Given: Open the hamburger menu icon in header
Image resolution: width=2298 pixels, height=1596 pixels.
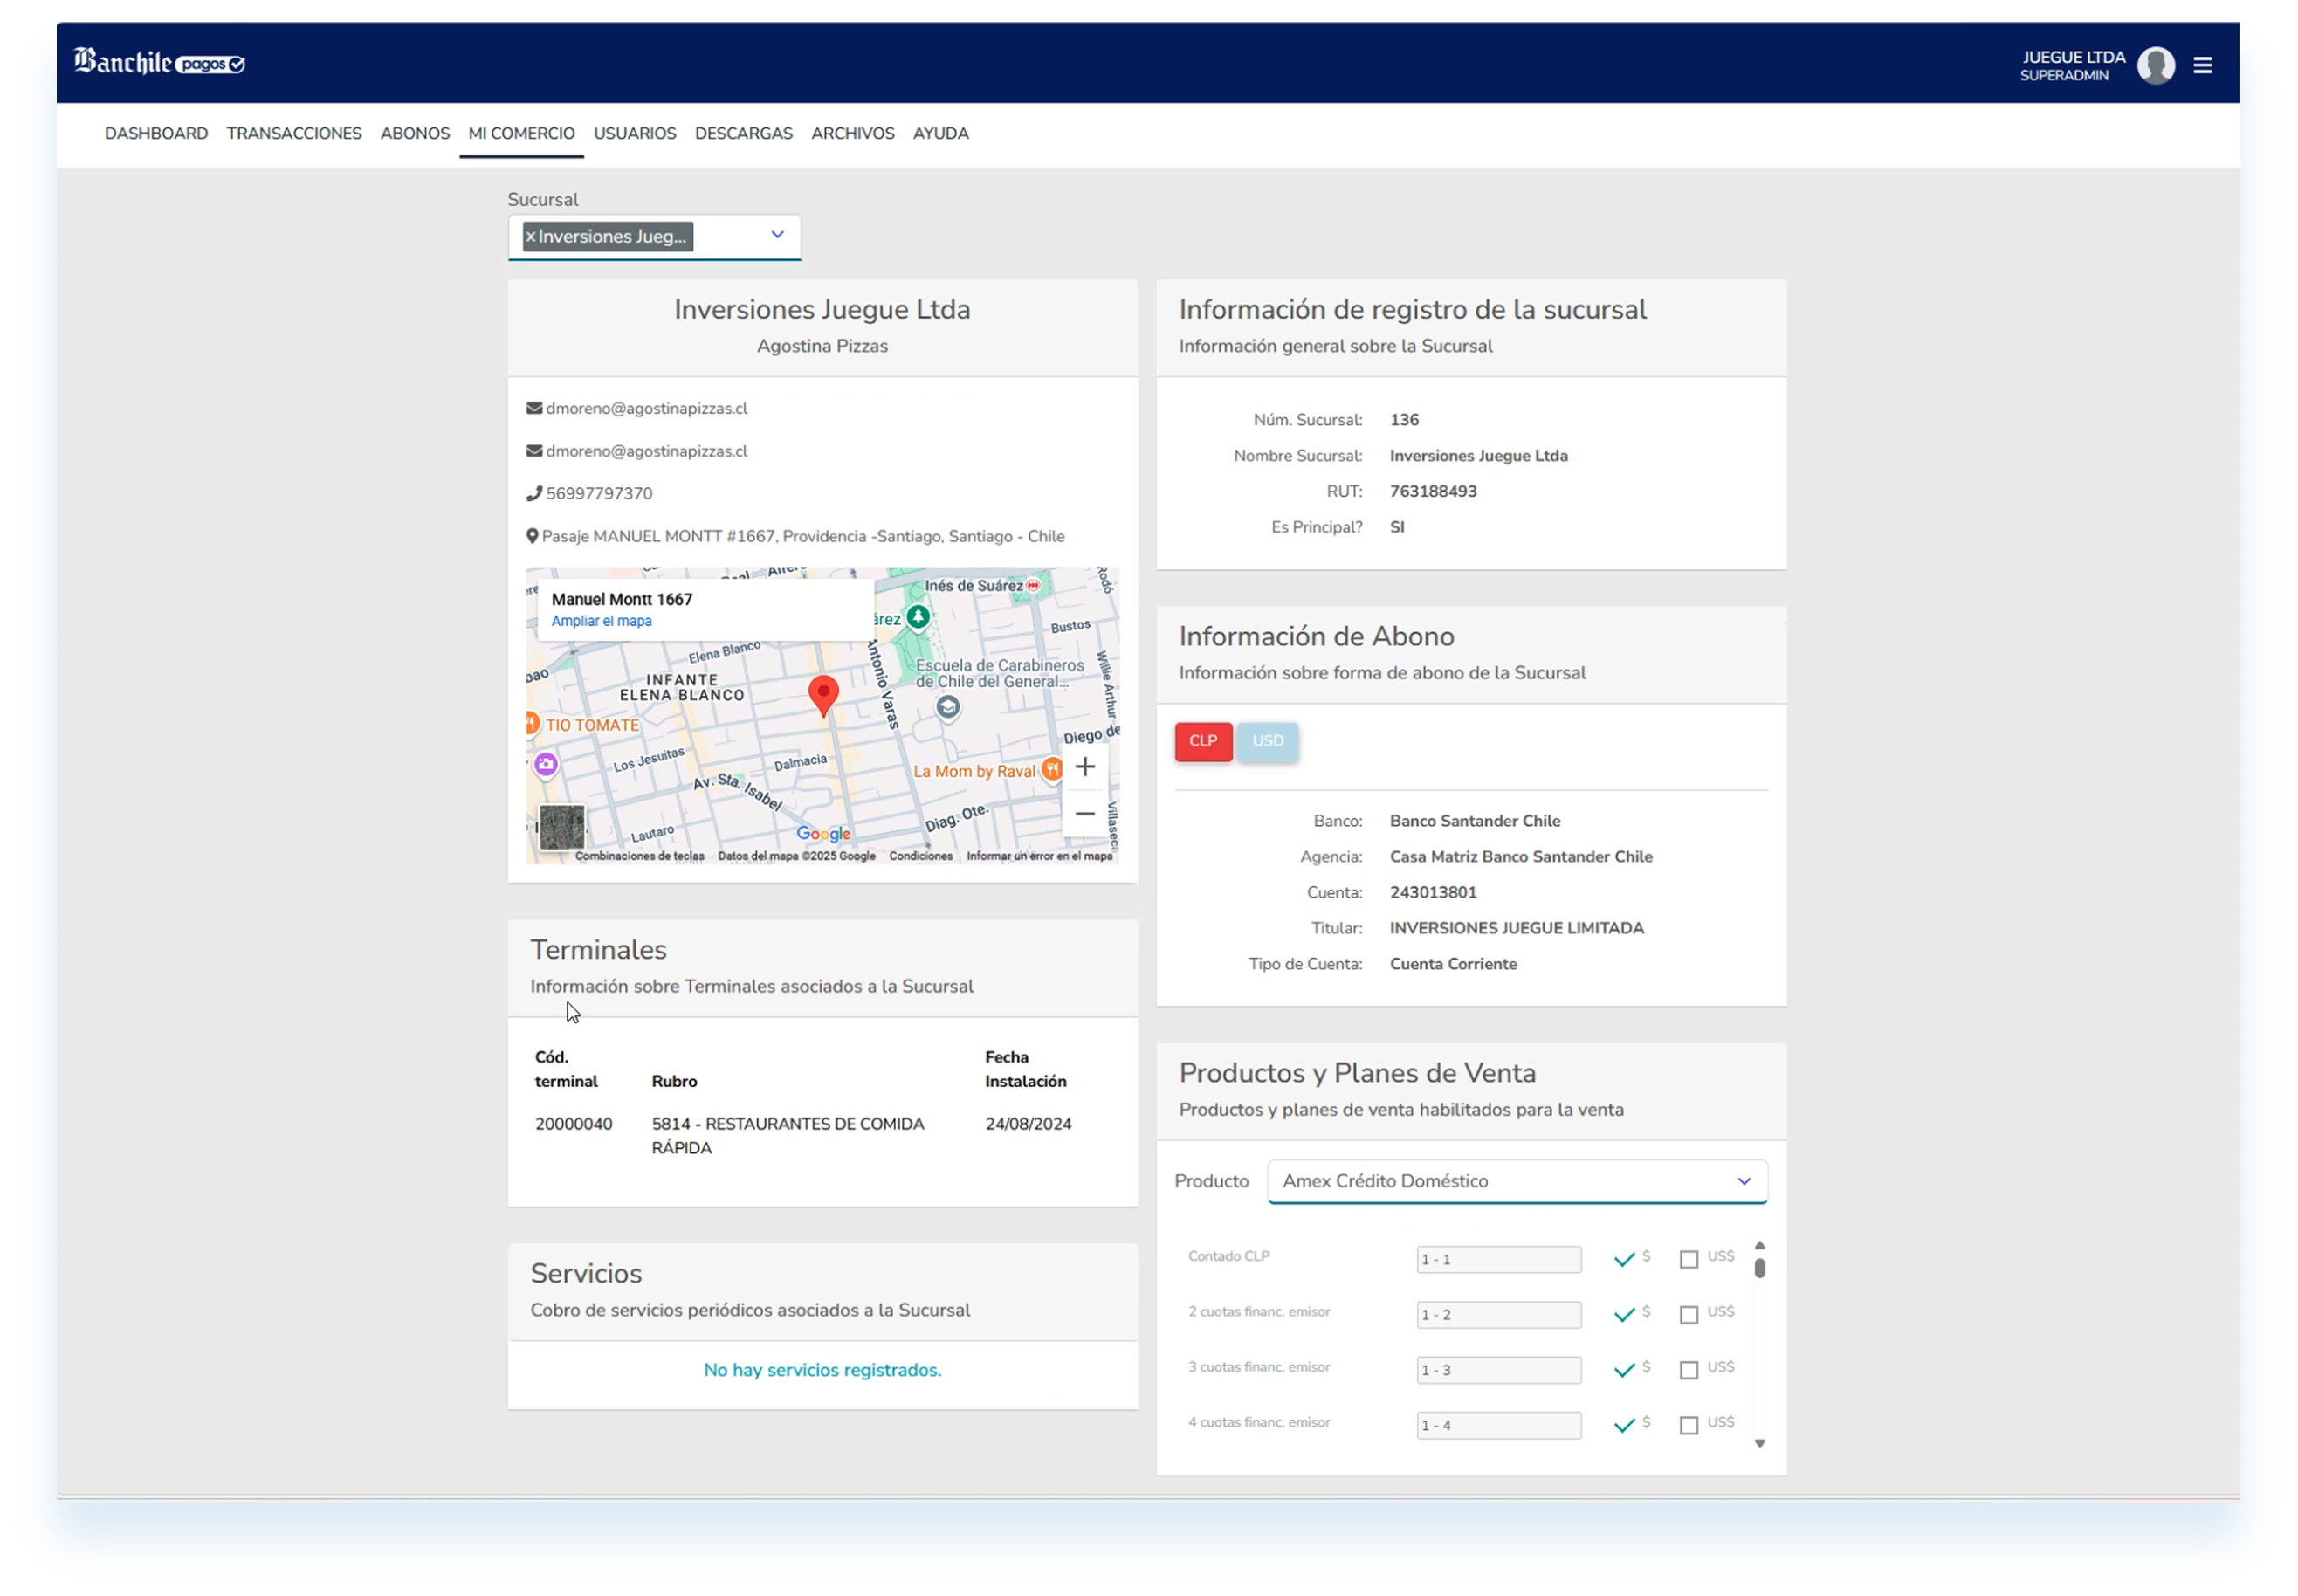Looking at the screenshot, I should pyautogui.click(x=2201, y=65).
